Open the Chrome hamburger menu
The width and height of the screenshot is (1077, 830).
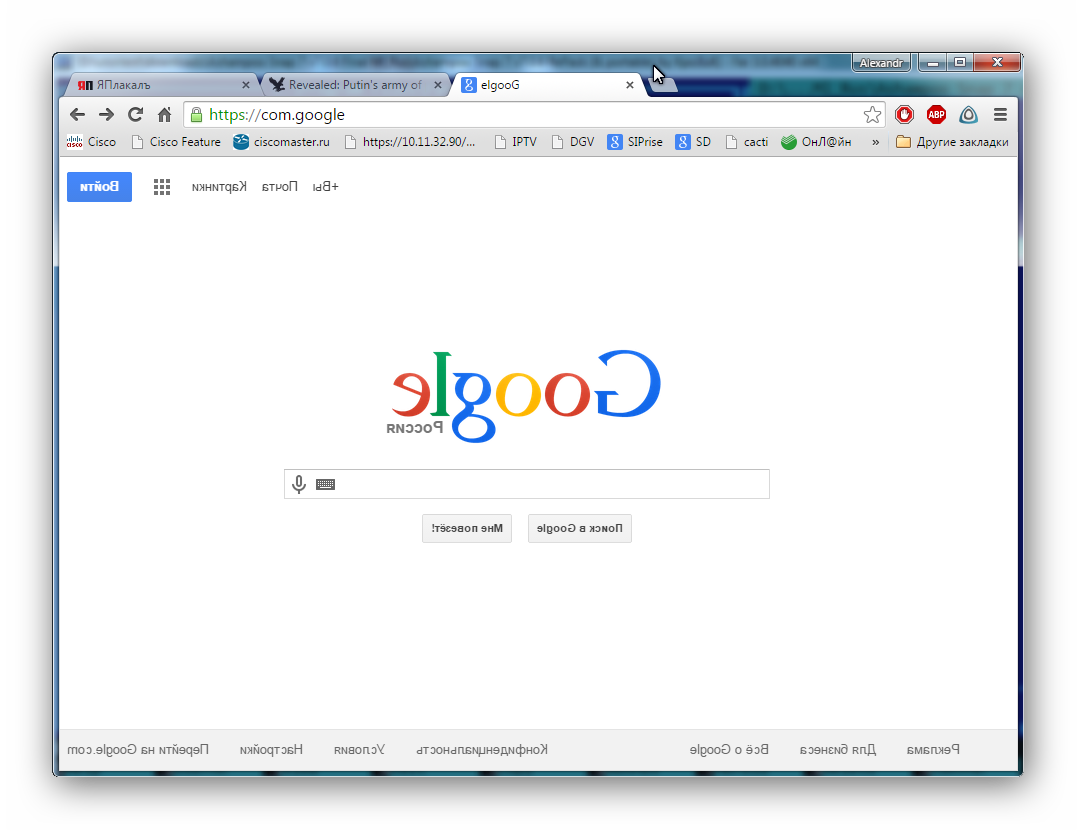point(1000,115)
